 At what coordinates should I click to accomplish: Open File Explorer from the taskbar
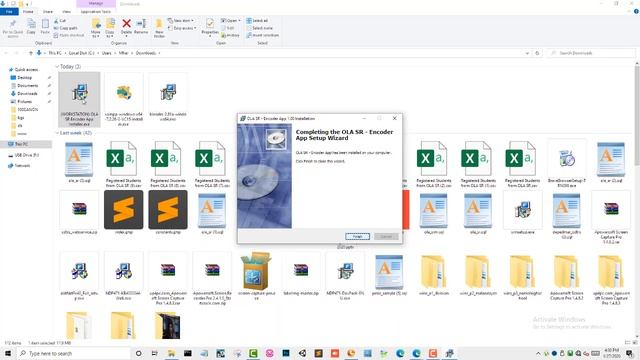pyautogui.click(x=171, y=353)
